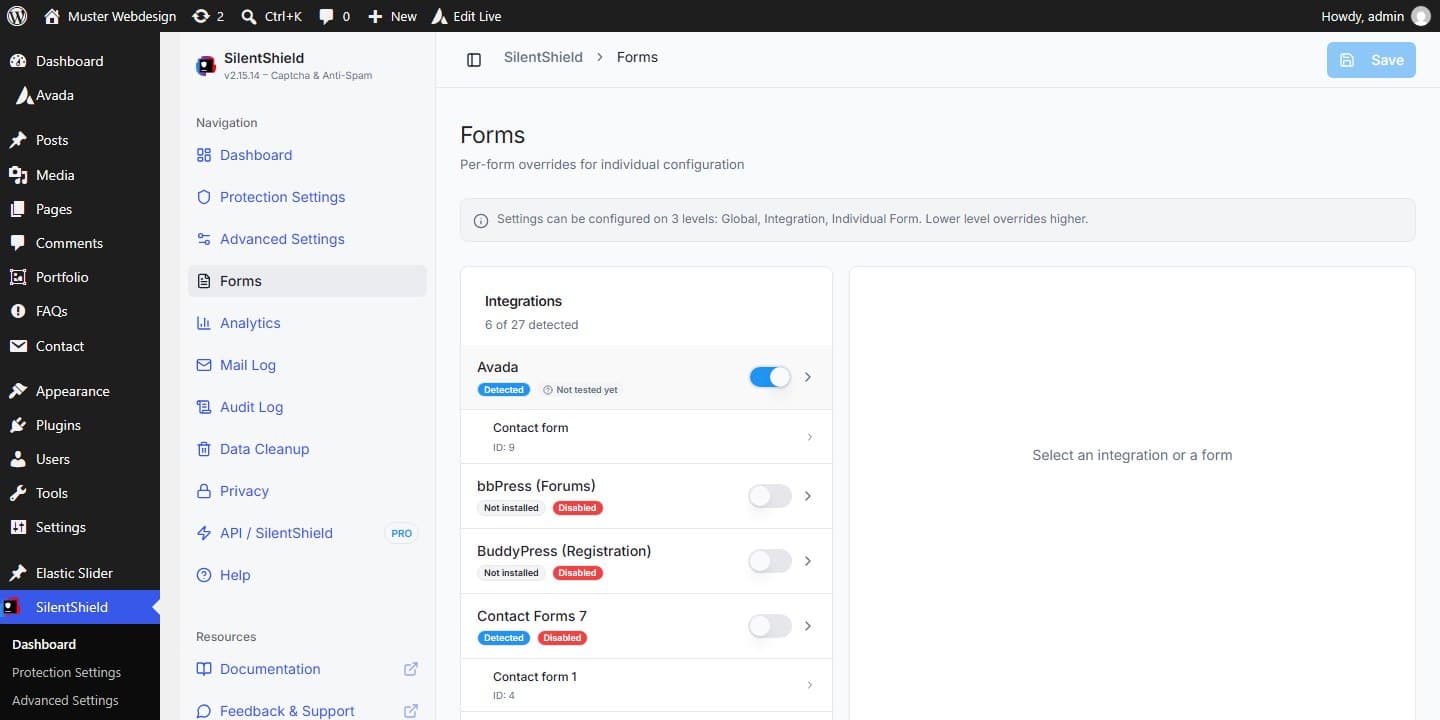This screenshot has height=720, width=1440.
Task: Expand bbPress (Forums) chevron
Action: [808, 496]
